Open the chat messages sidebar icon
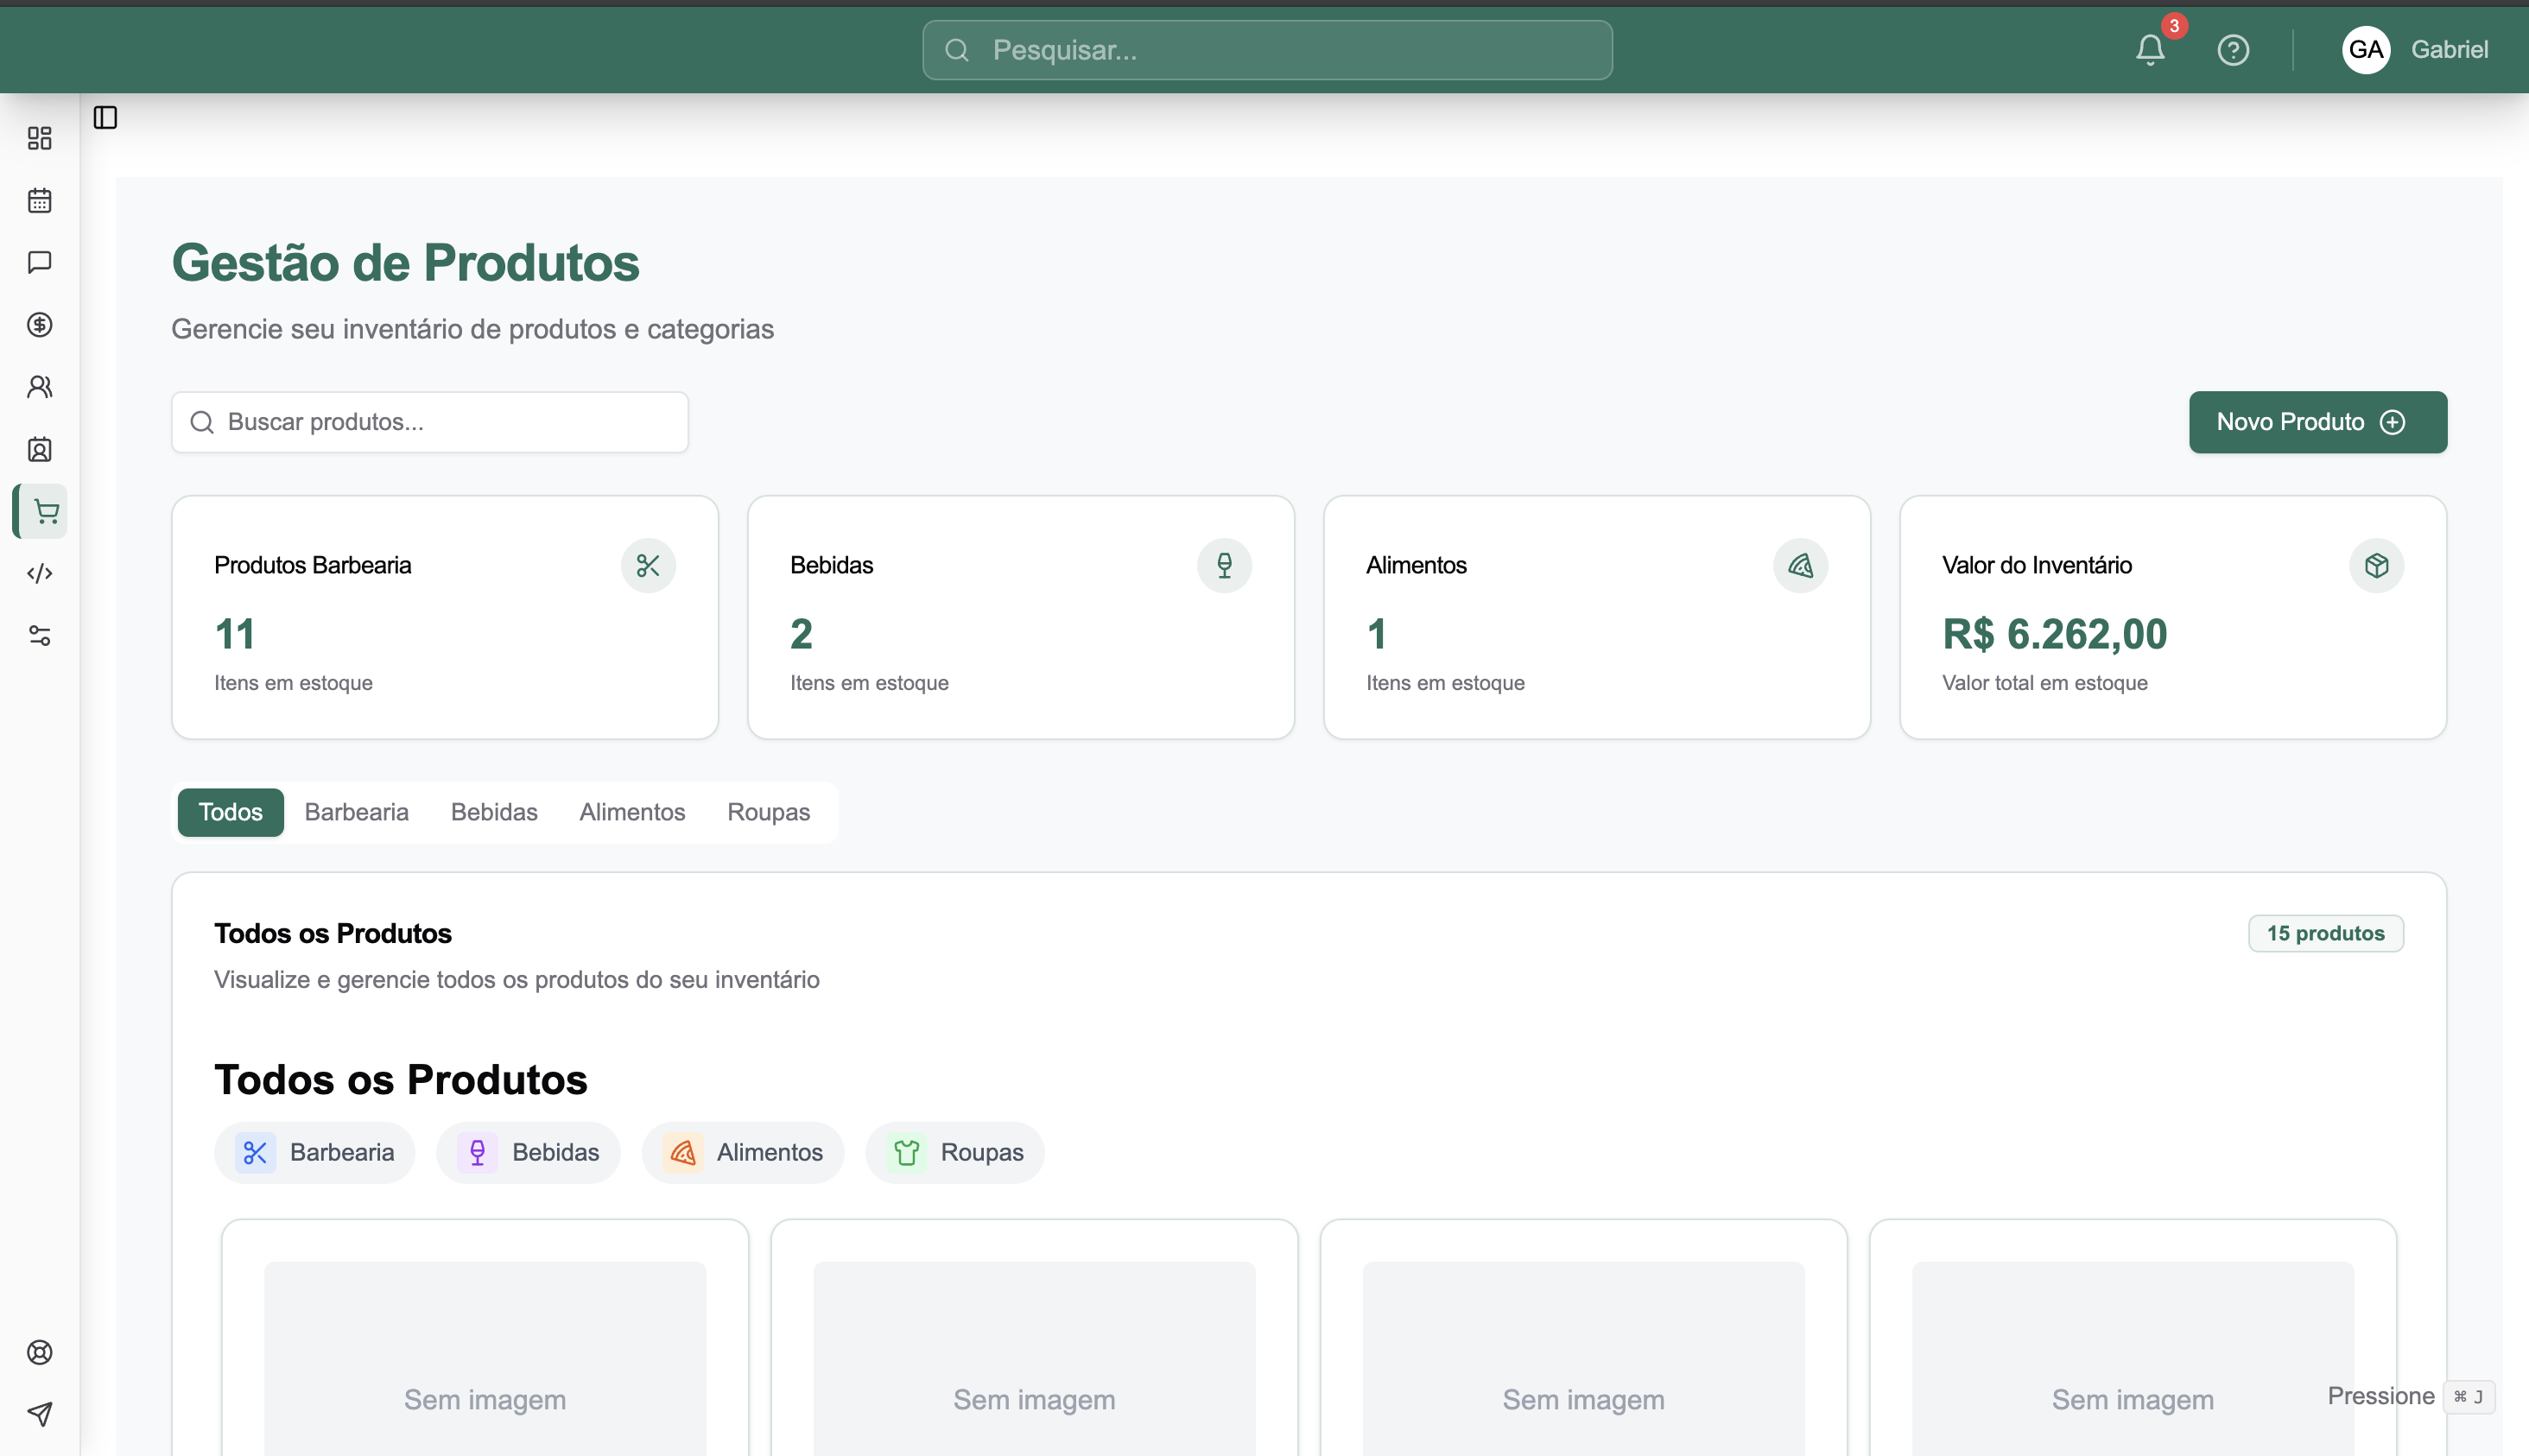2529x1456 pixels. click(39, 262)
